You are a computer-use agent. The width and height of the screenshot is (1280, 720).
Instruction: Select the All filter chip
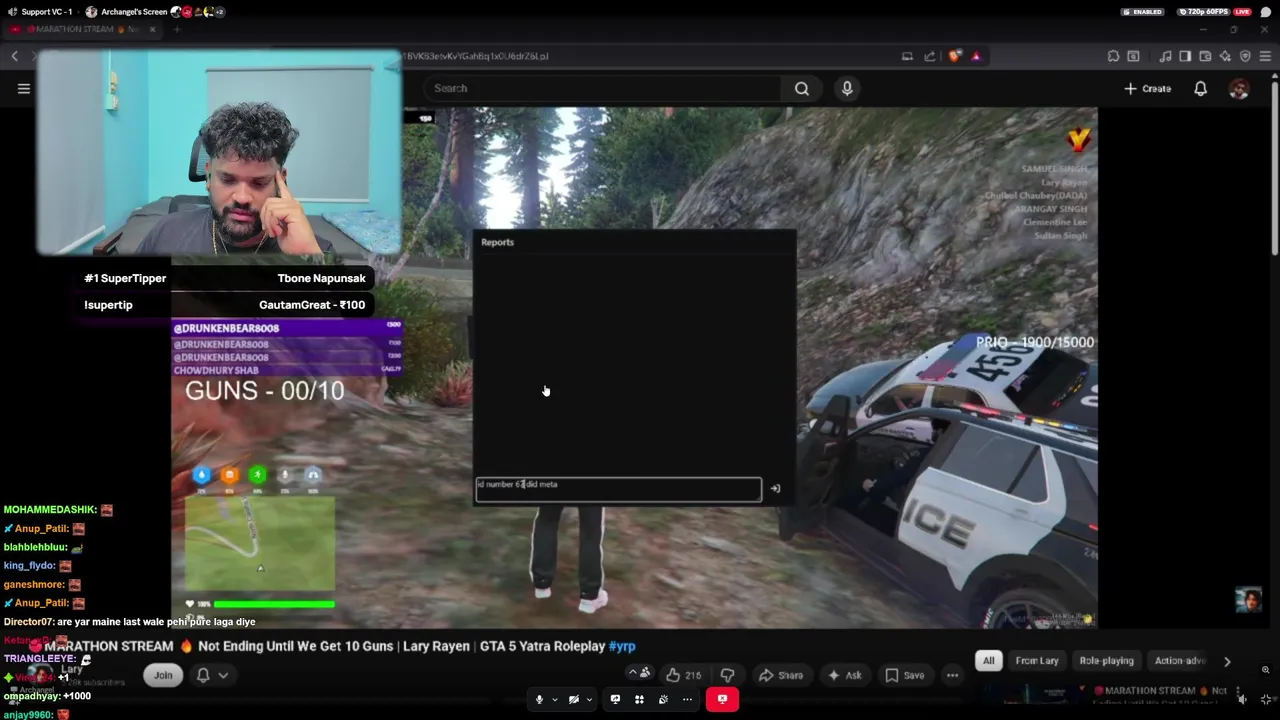pos(988,661)
